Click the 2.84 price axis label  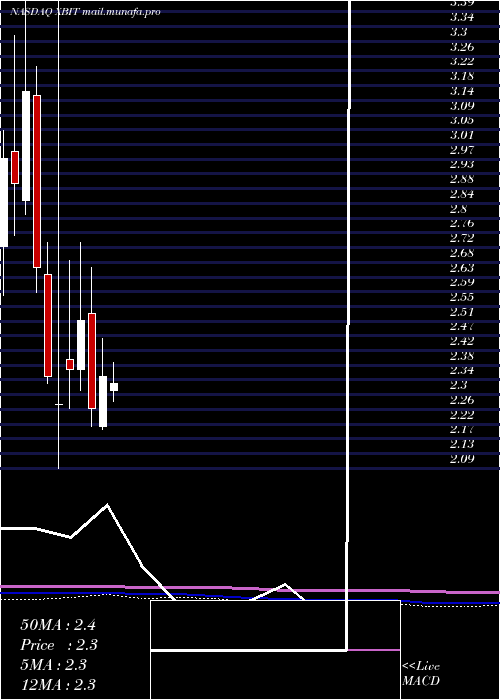(462, 194)
